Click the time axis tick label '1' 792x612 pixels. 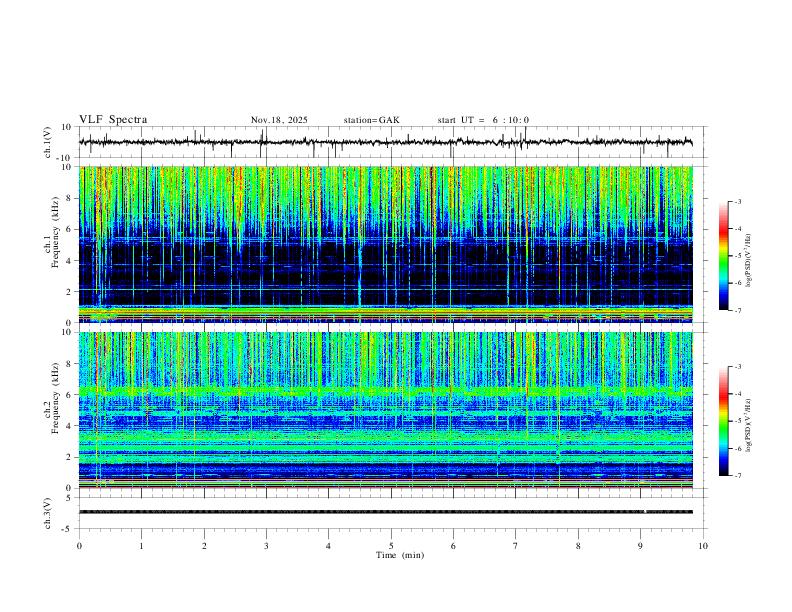[x=141, y=546]
